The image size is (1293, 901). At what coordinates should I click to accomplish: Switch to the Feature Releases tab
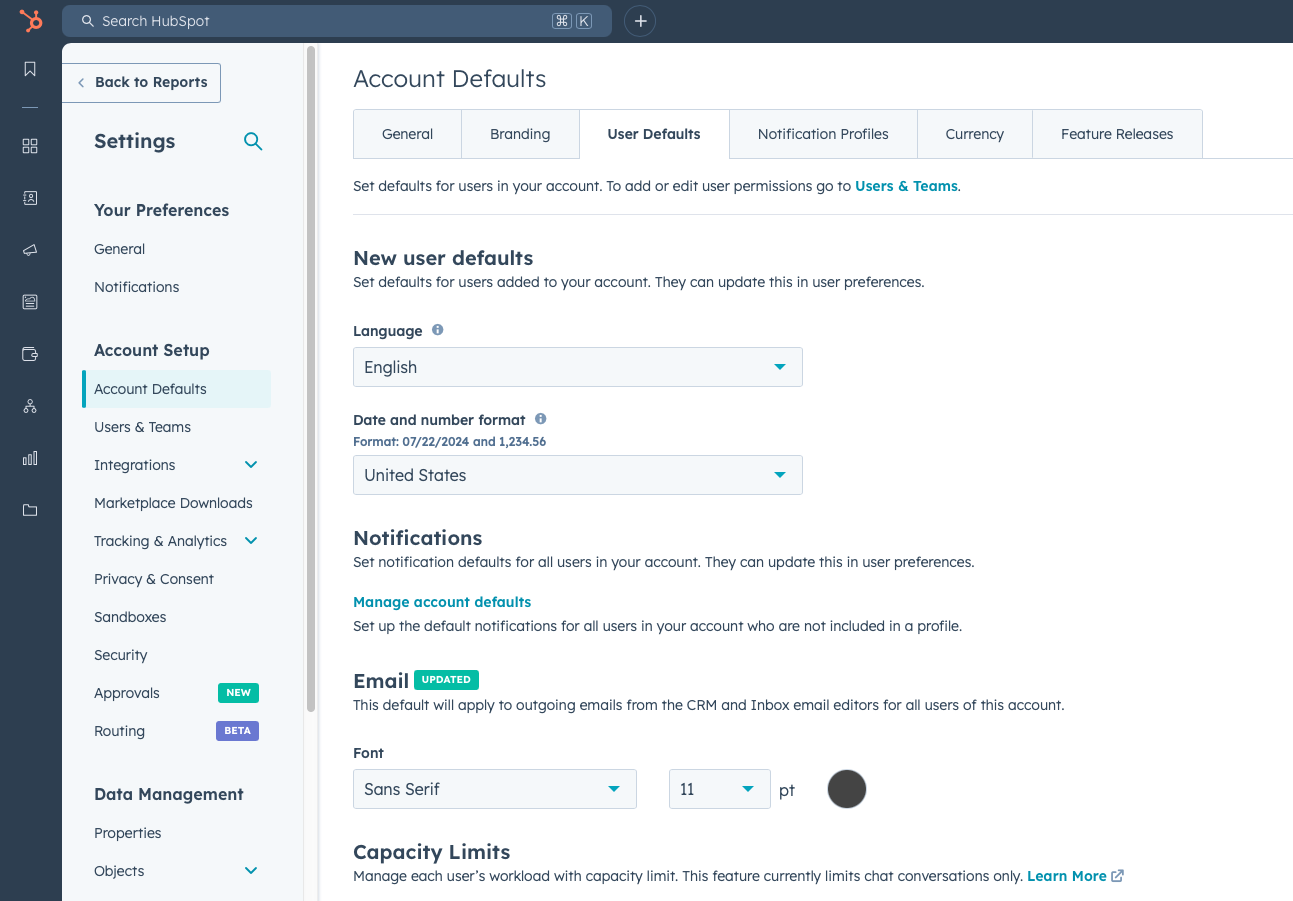coord(1117,134)
